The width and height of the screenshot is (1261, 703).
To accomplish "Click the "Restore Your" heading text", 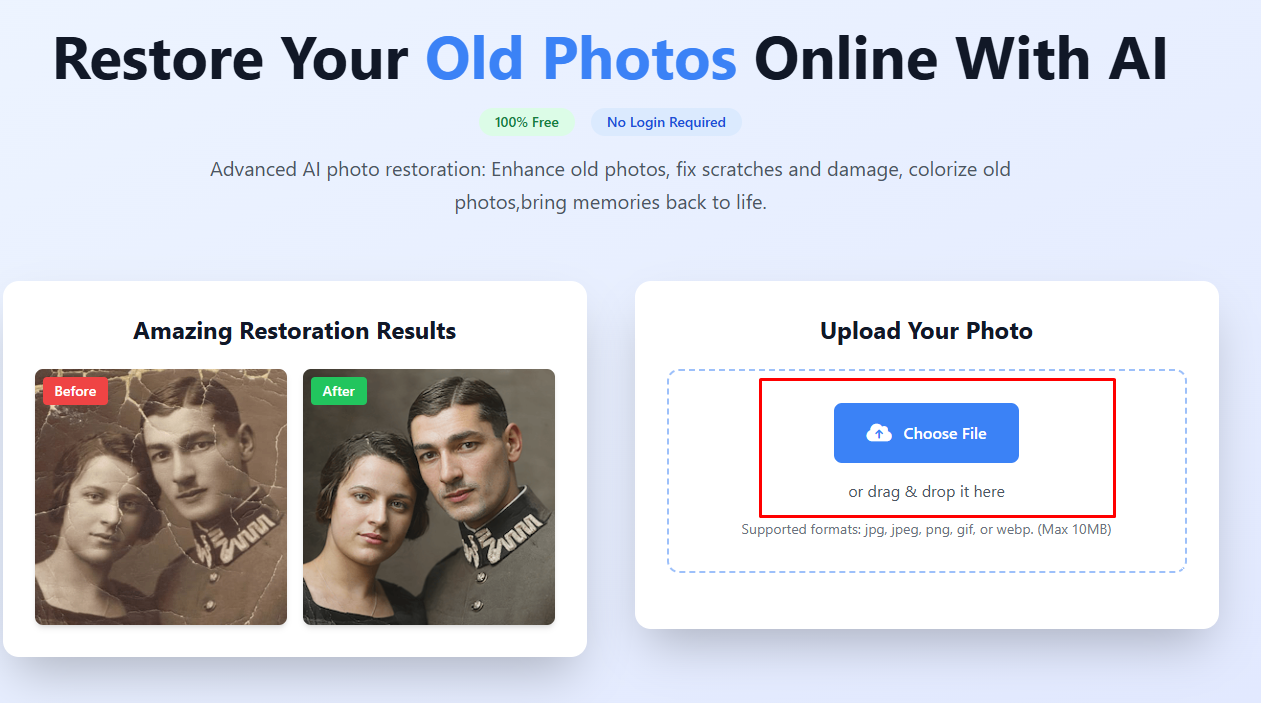I will pos(230,58).
